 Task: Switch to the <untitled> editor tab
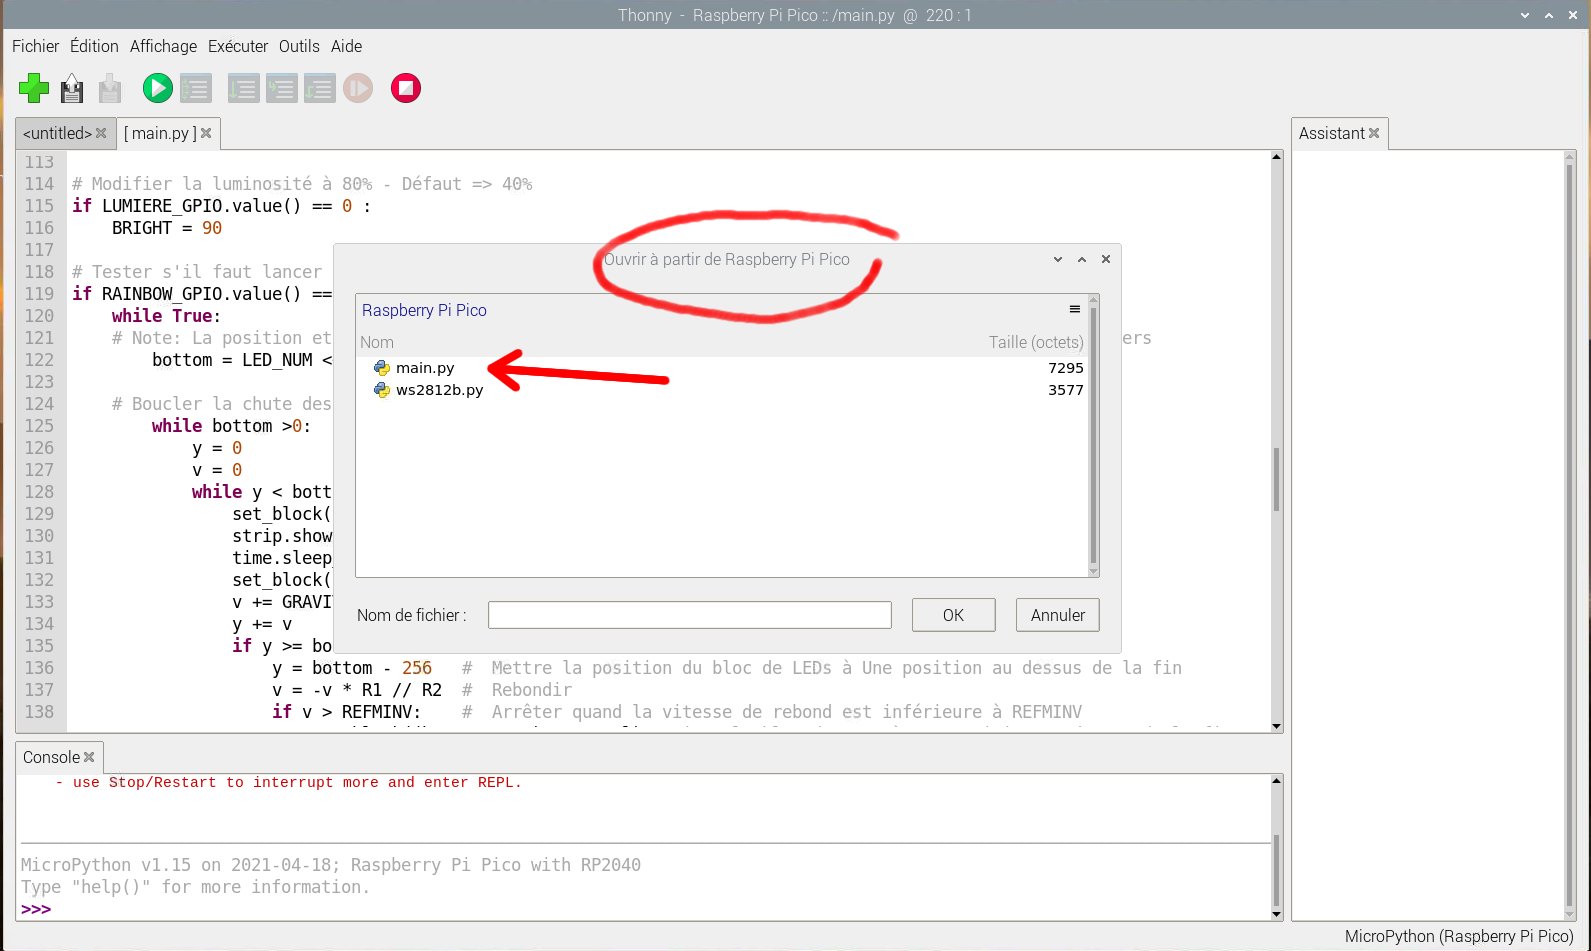click(x=57, y=133)
